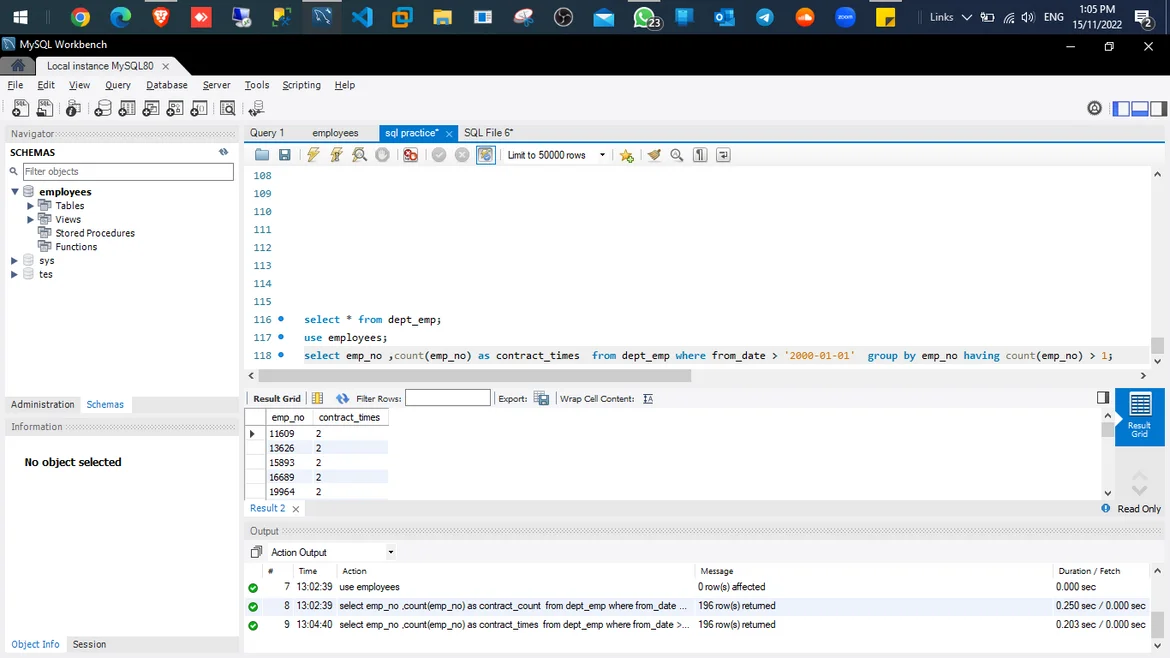This screenshot has height=658, width=1170.
Task: Click the Beautify query broom icon
Action: point(654,155)
